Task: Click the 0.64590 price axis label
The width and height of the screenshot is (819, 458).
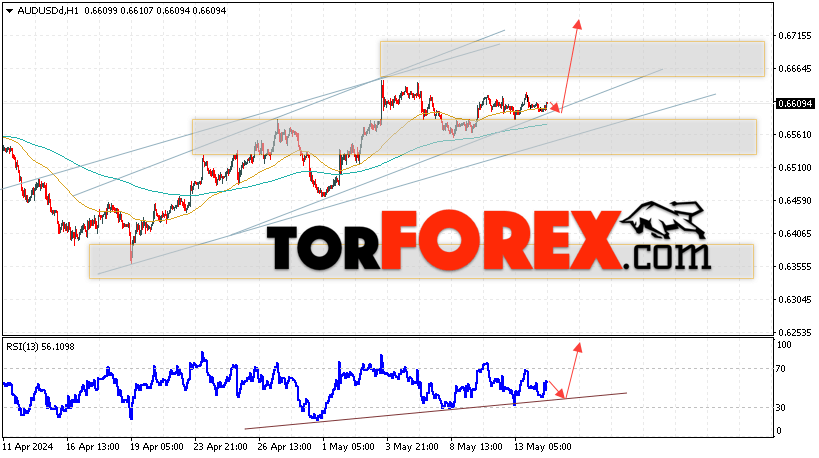Action: tap(795, 201)
